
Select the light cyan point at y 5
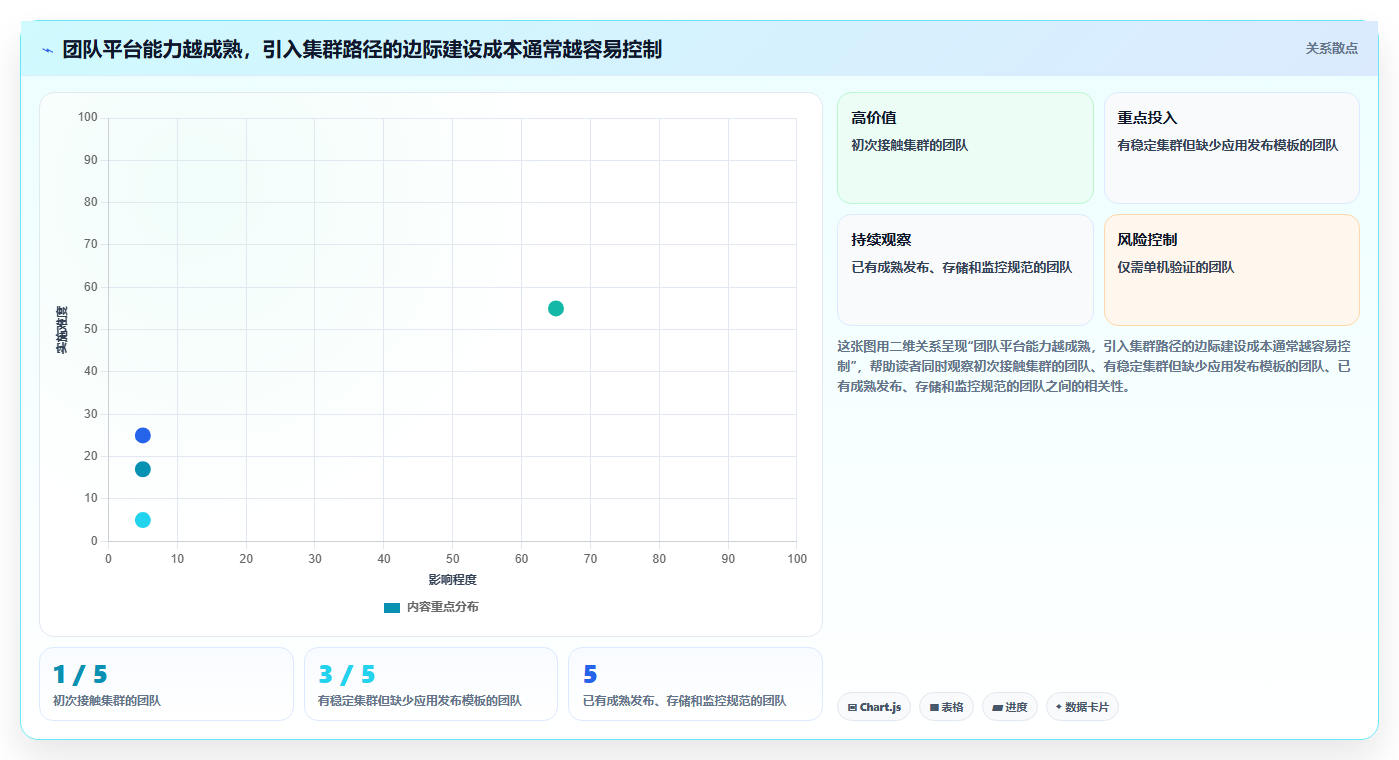[143, 520]
